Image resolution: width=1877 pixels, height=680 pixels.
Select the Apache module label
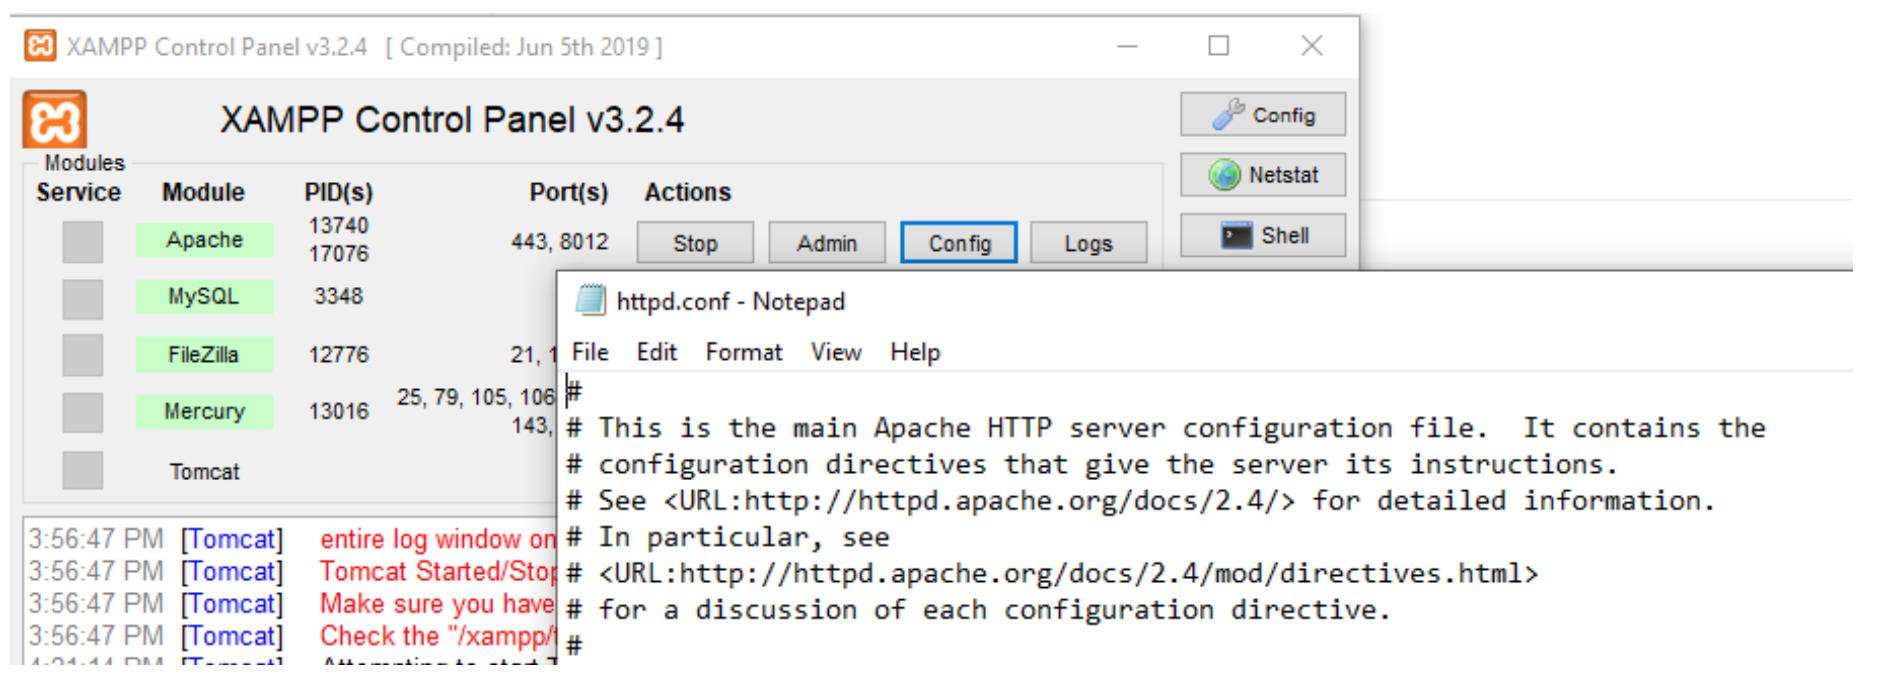point(205,240)
